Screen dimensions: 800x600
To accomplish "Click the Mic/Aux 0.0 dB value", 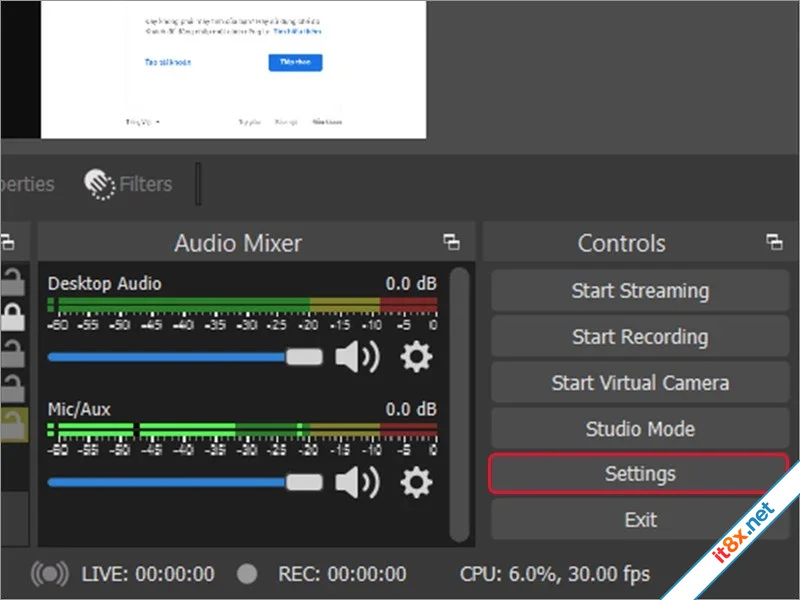I will (x=411, y=409).
